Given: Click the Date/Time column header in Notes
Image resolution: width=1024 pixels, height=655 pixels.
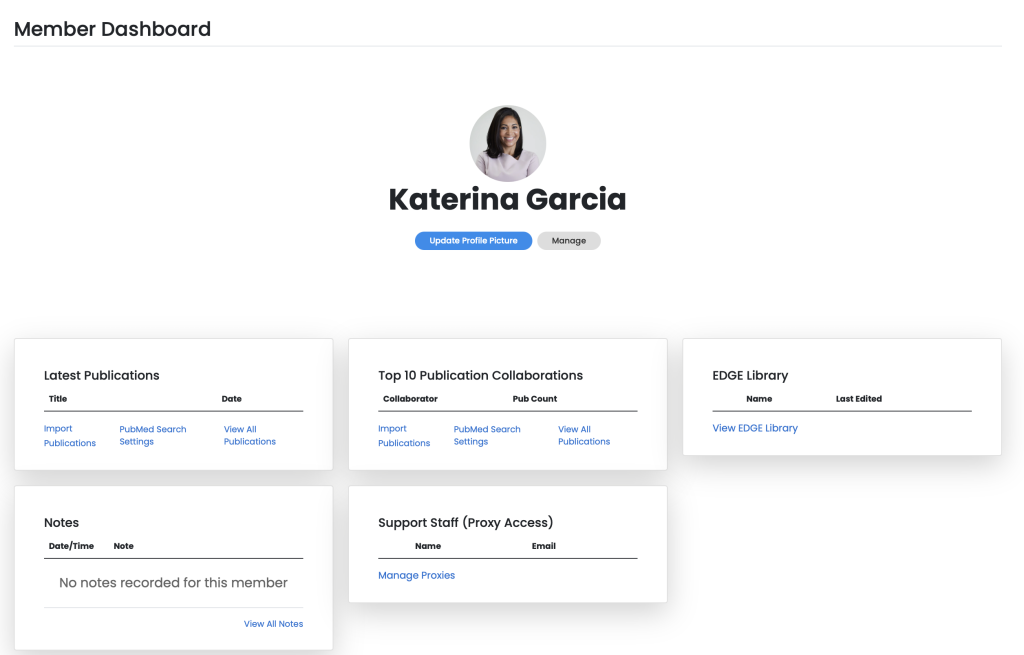Looking at the screenshot, I should pos(69,546).
